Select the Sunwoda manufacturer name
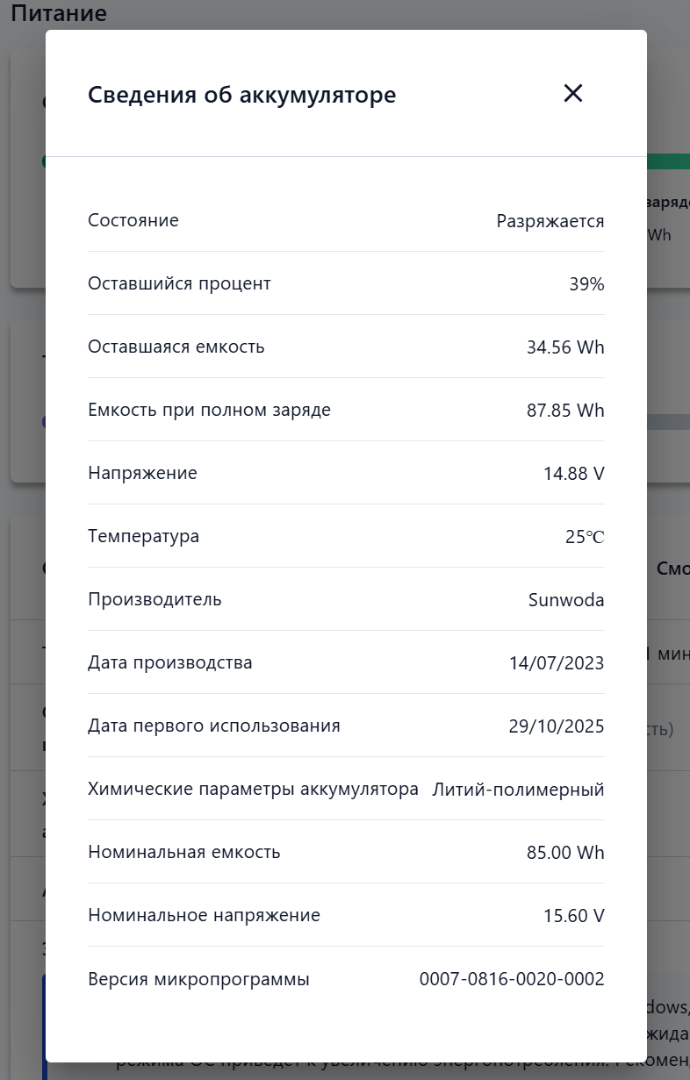 coord(566,600)
